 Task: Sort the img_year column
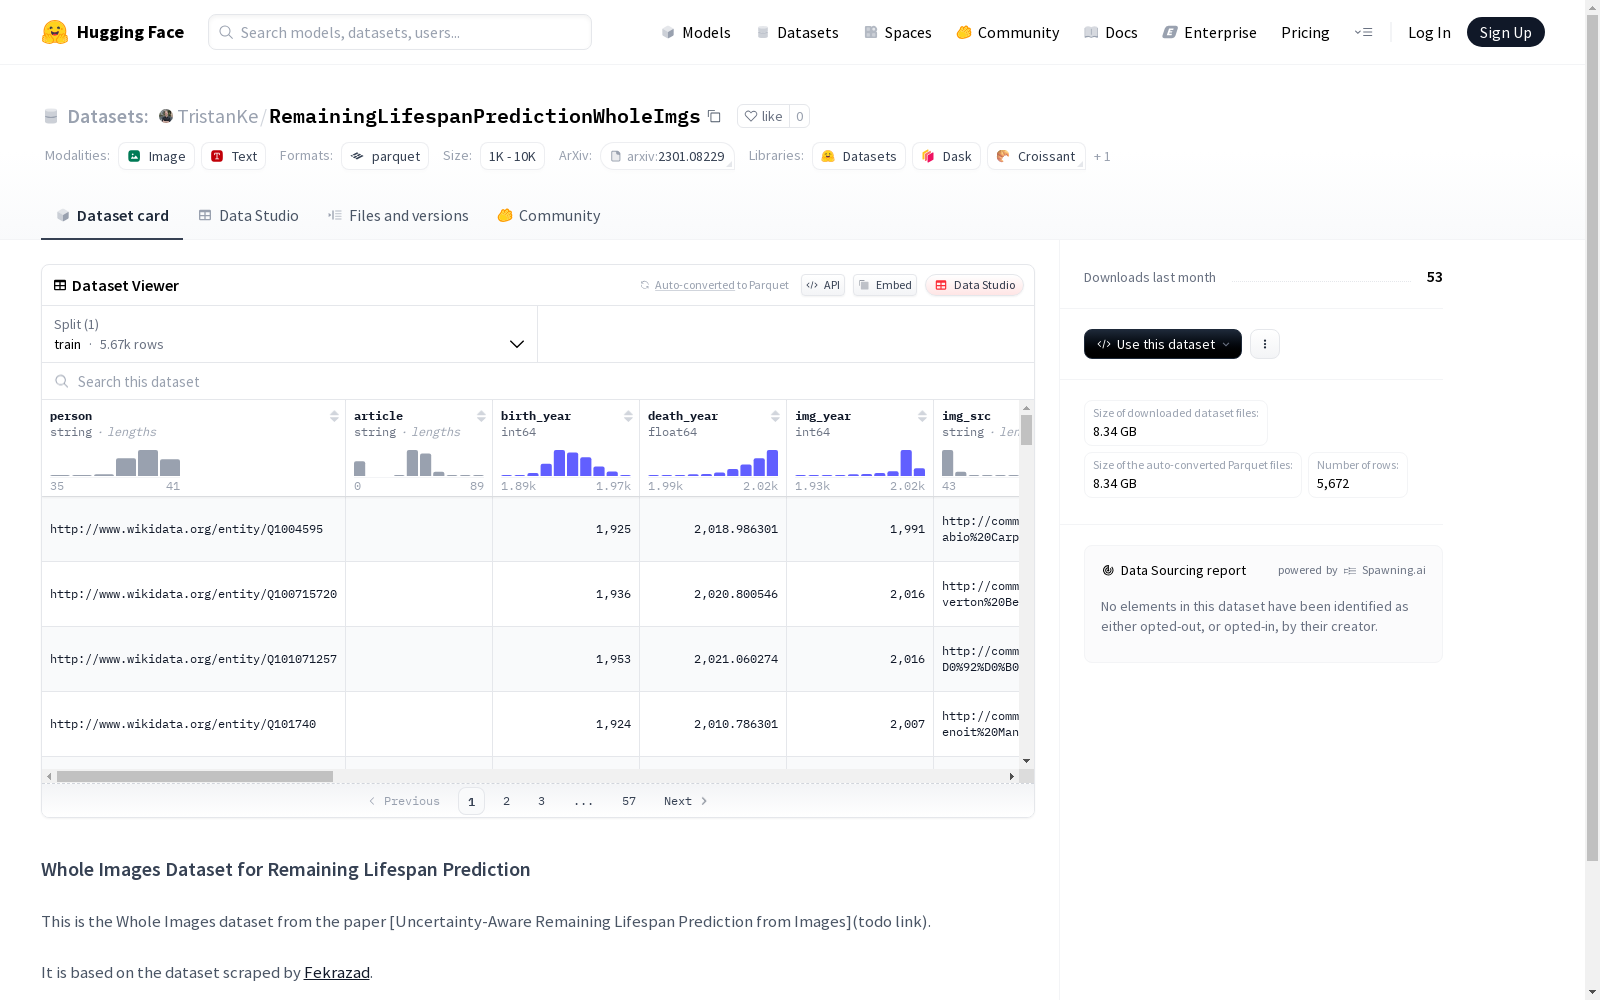pos(922,416)
